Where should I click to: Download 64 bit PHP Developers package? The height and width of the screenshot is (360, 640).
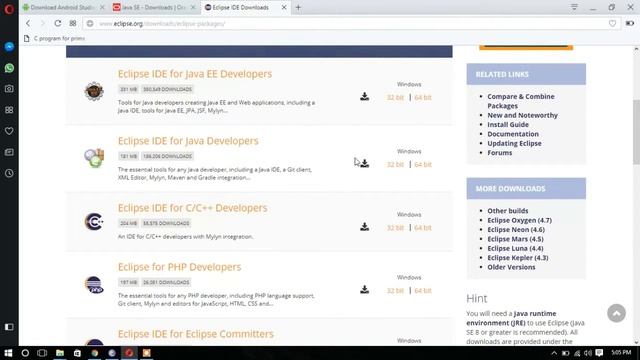coord(422,291)
